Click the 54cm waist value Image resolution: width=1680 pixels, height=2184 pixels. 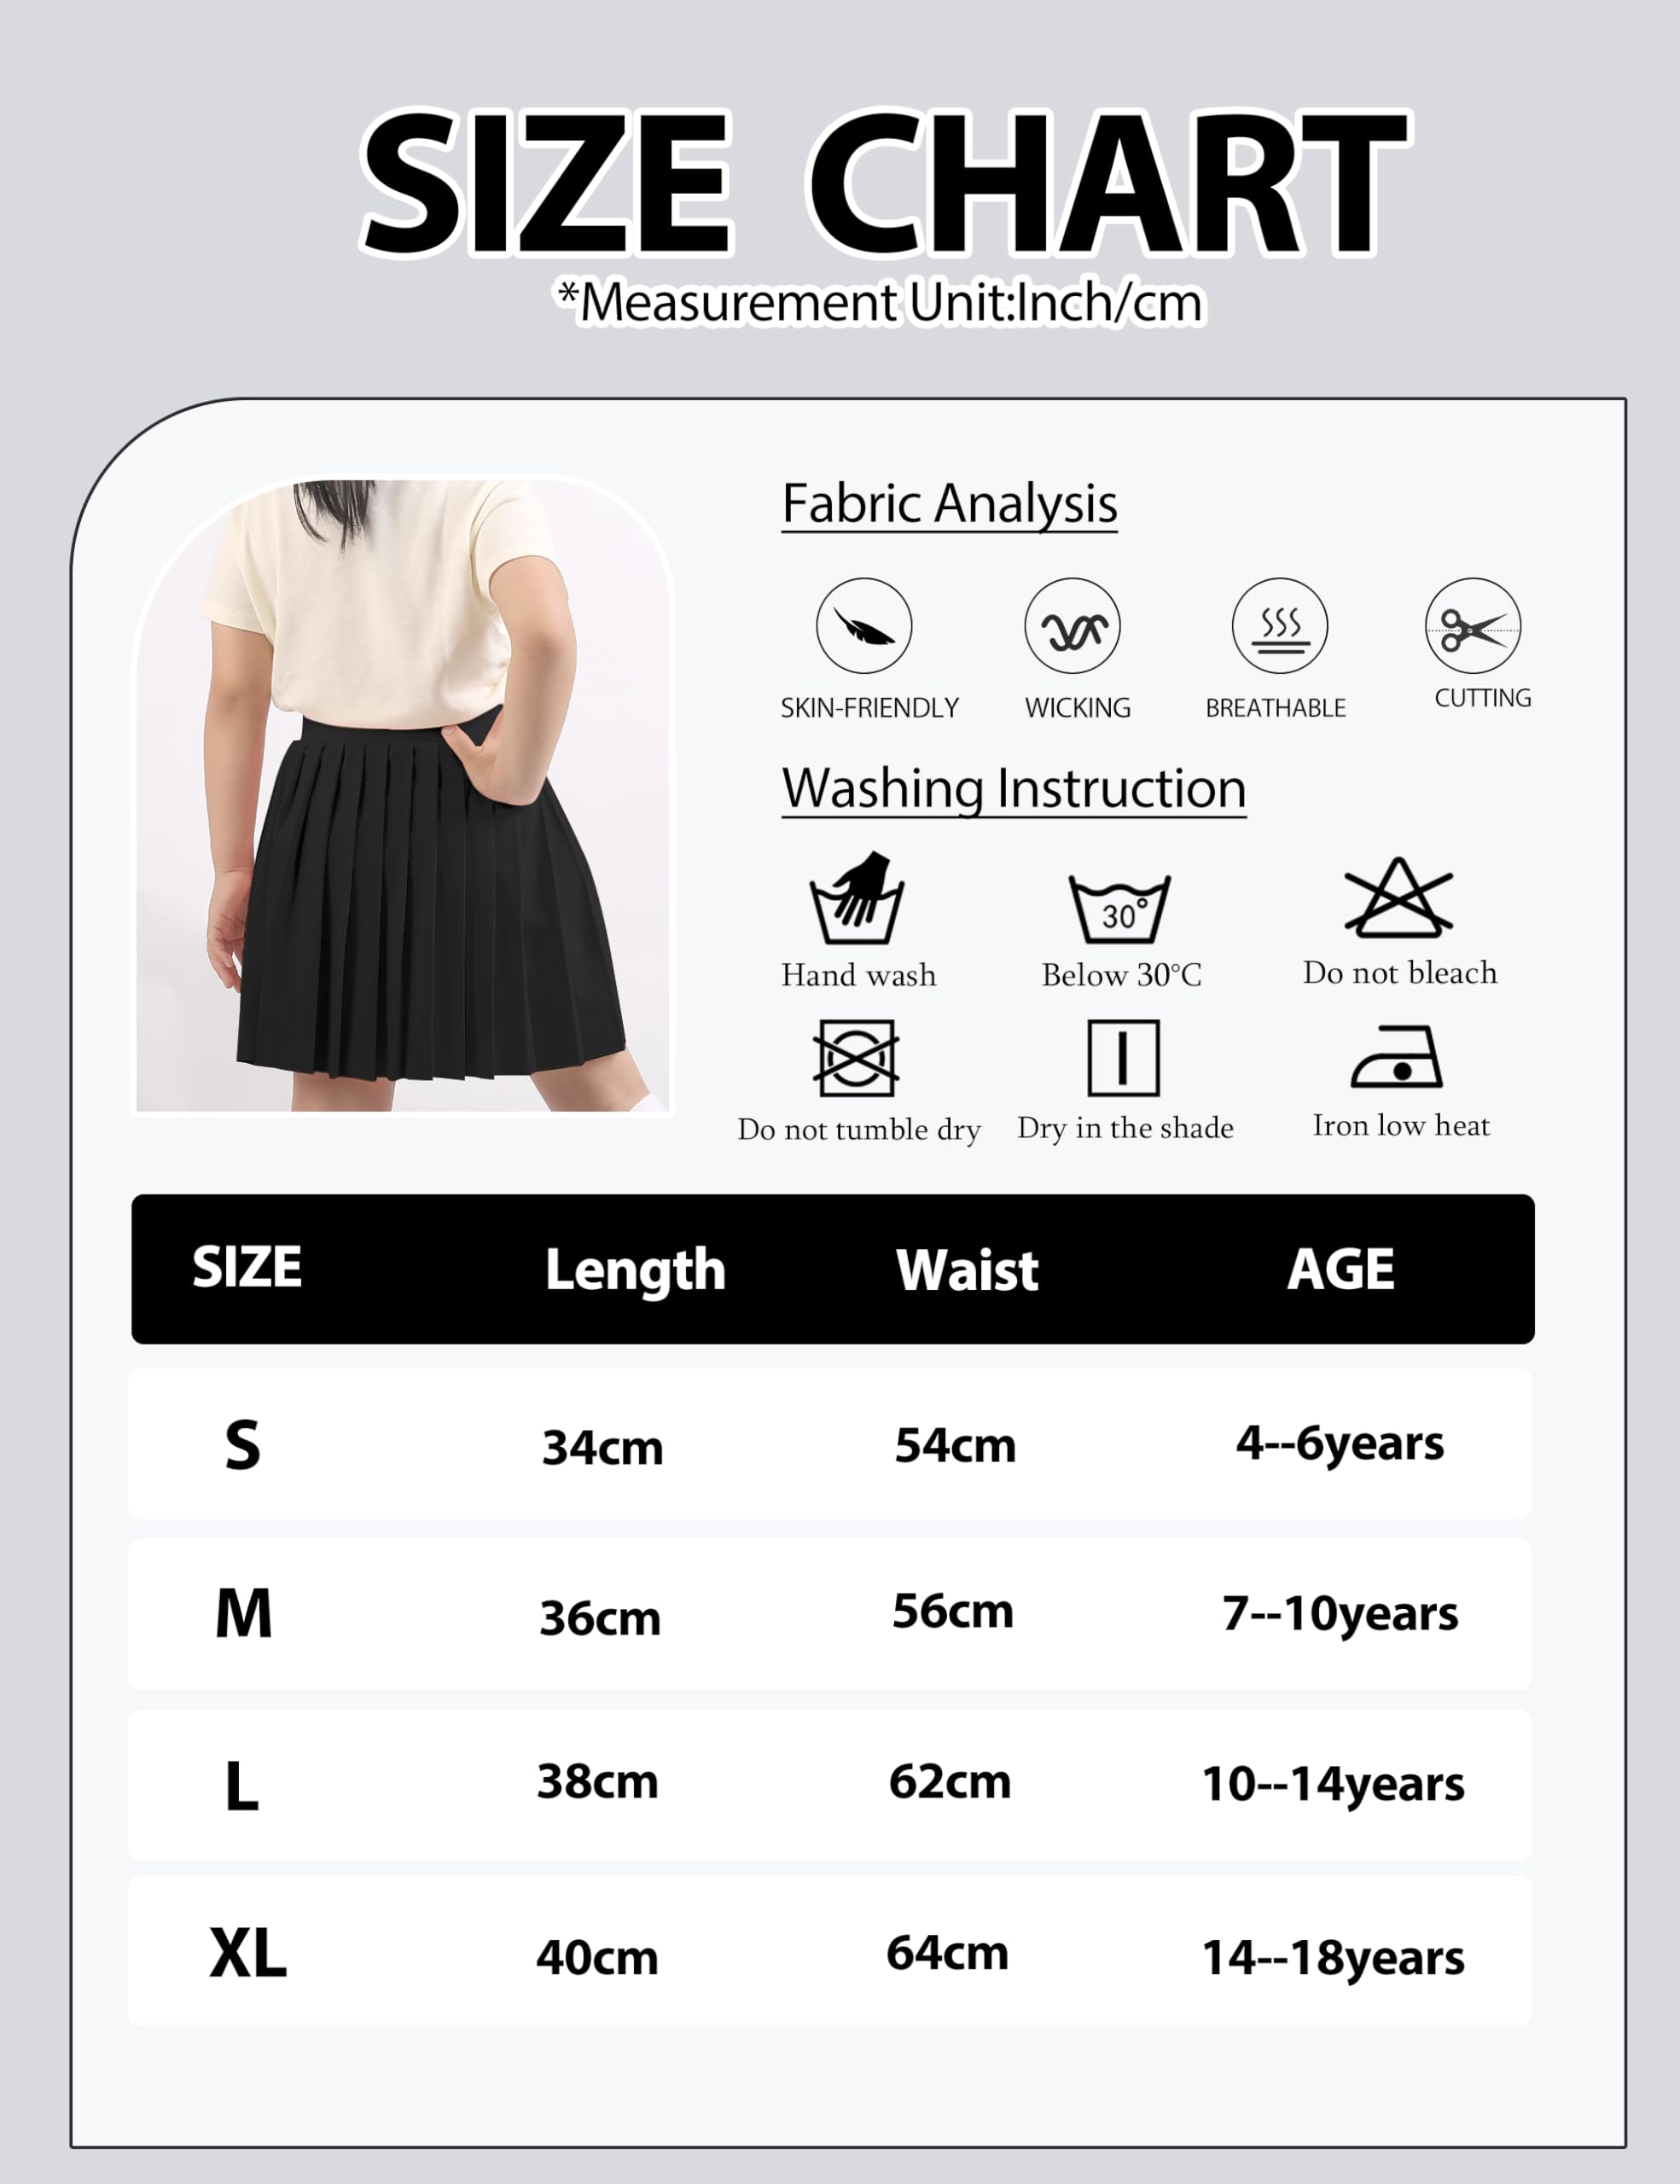(955, 1445)
